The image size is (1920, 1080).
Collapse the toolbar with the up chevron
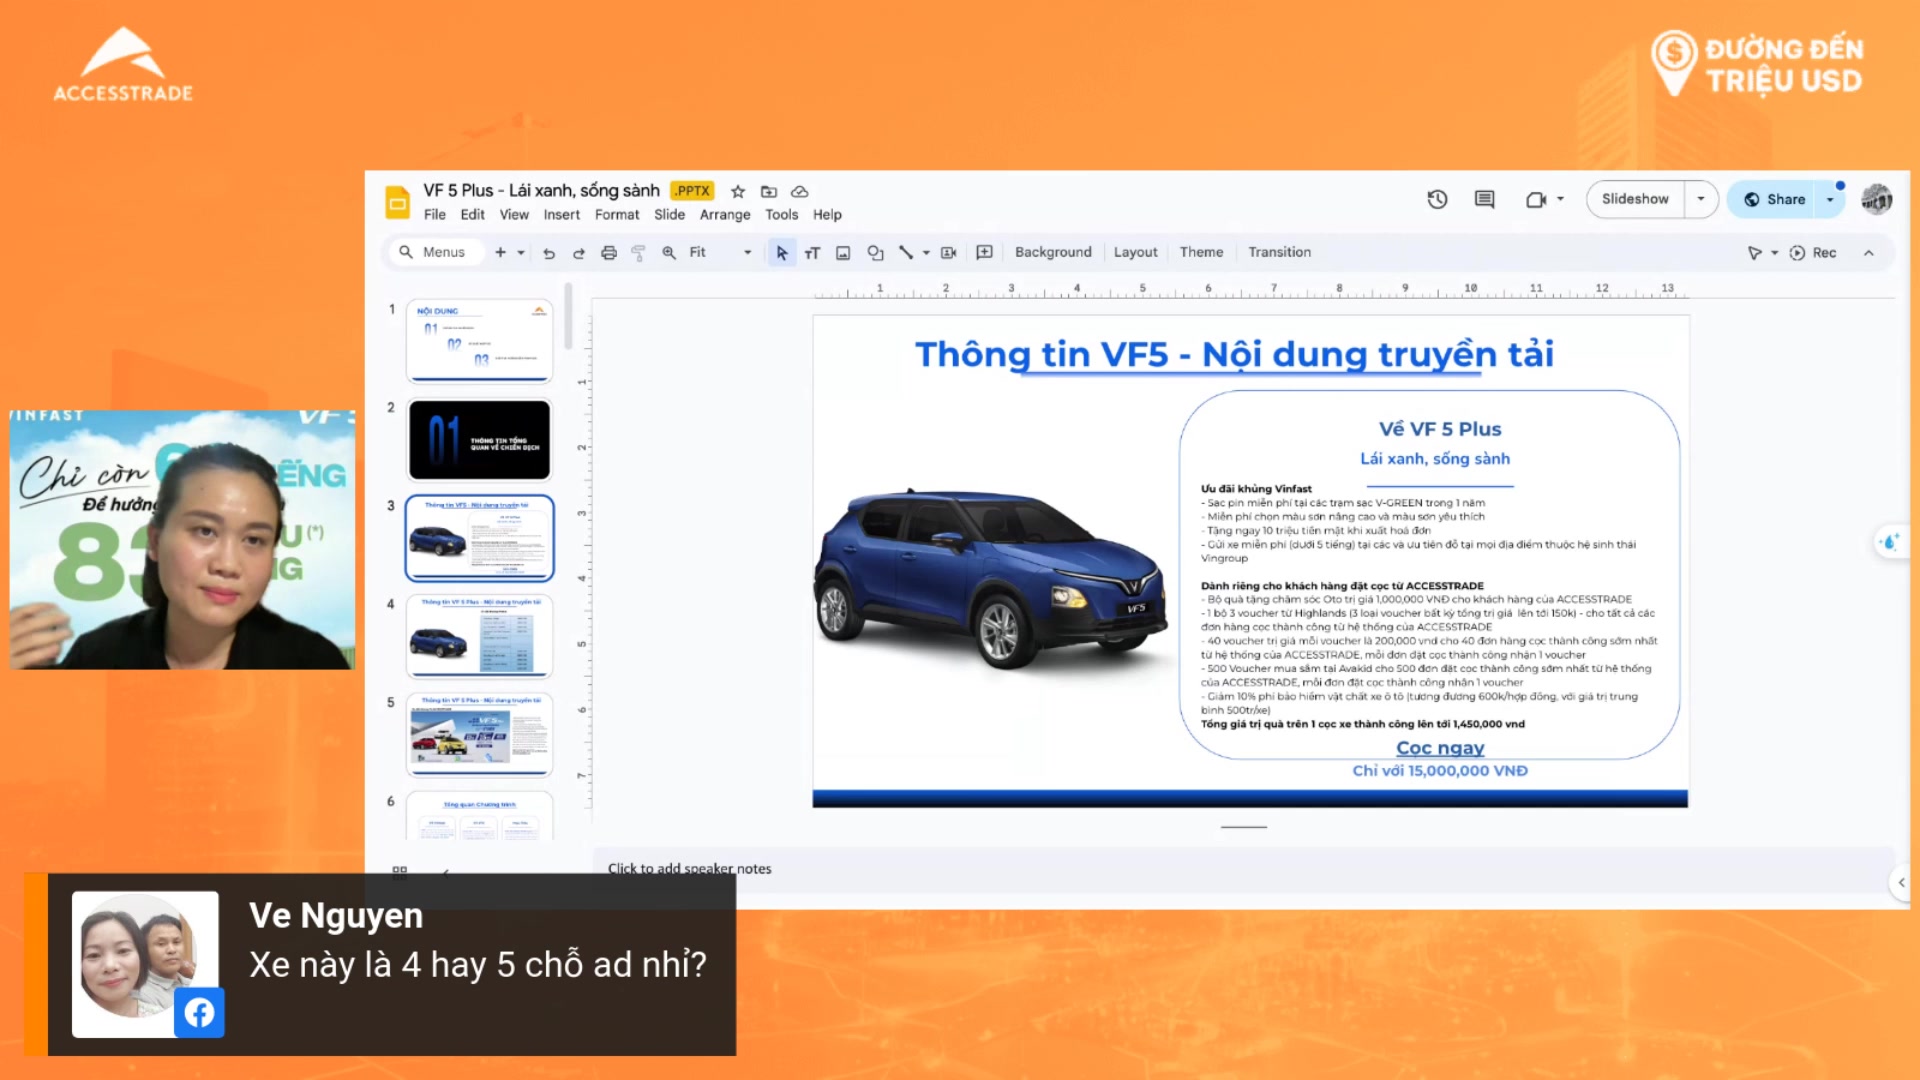pyautogui.click(x=1868, y=253)
